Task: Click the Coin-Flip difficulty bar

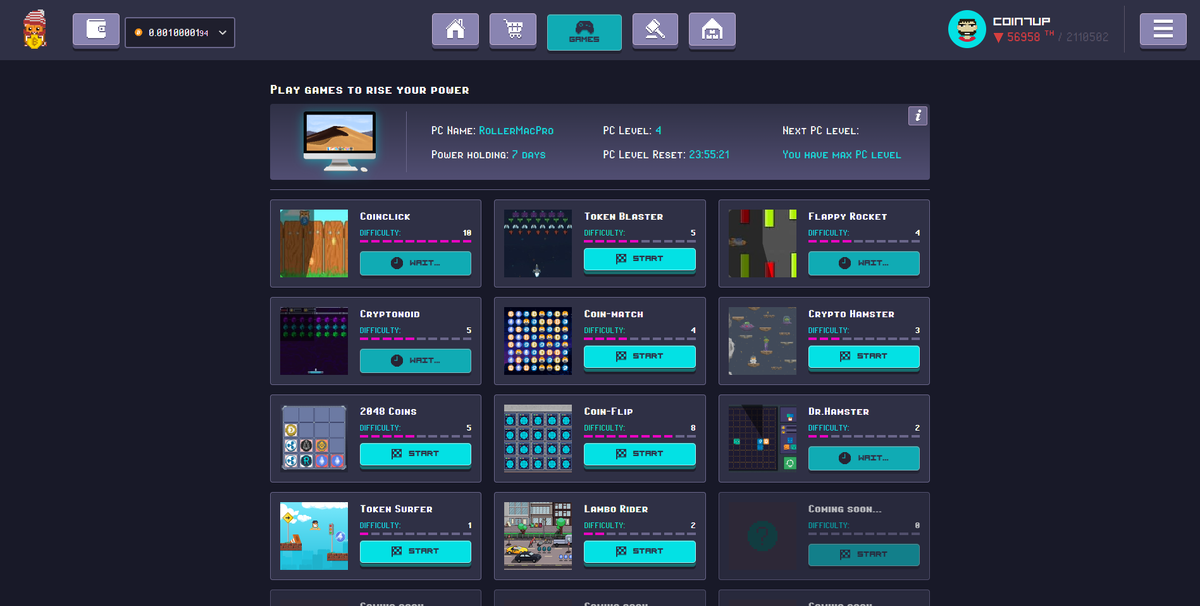Action: pos(639,436)
